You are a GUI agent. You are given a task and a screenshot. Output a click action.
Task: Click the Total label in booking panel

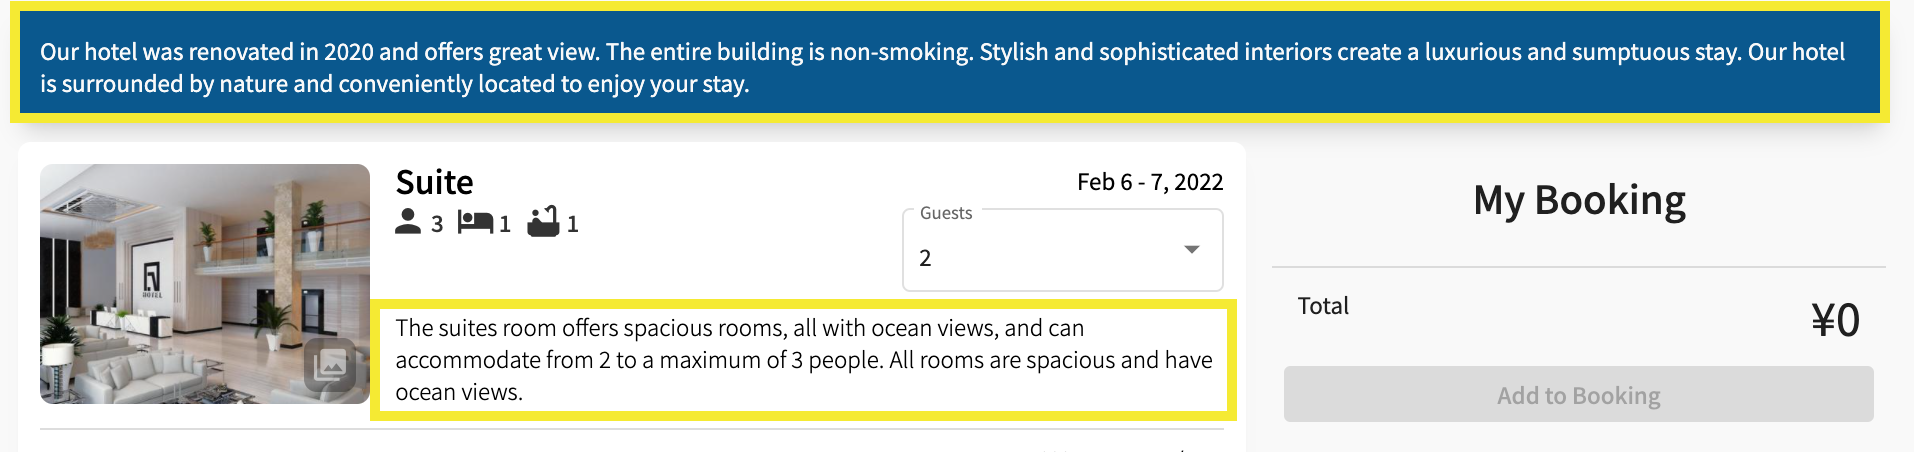[1323, 306]
